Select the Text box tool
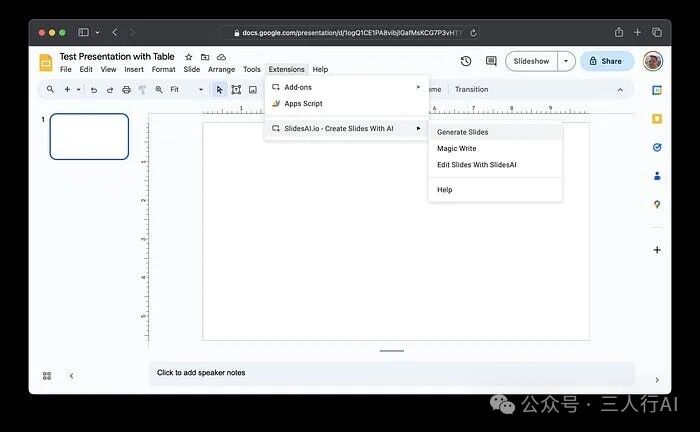Image resolution: width=700 pixels, height=432 pixels. [x=236, y=90]
